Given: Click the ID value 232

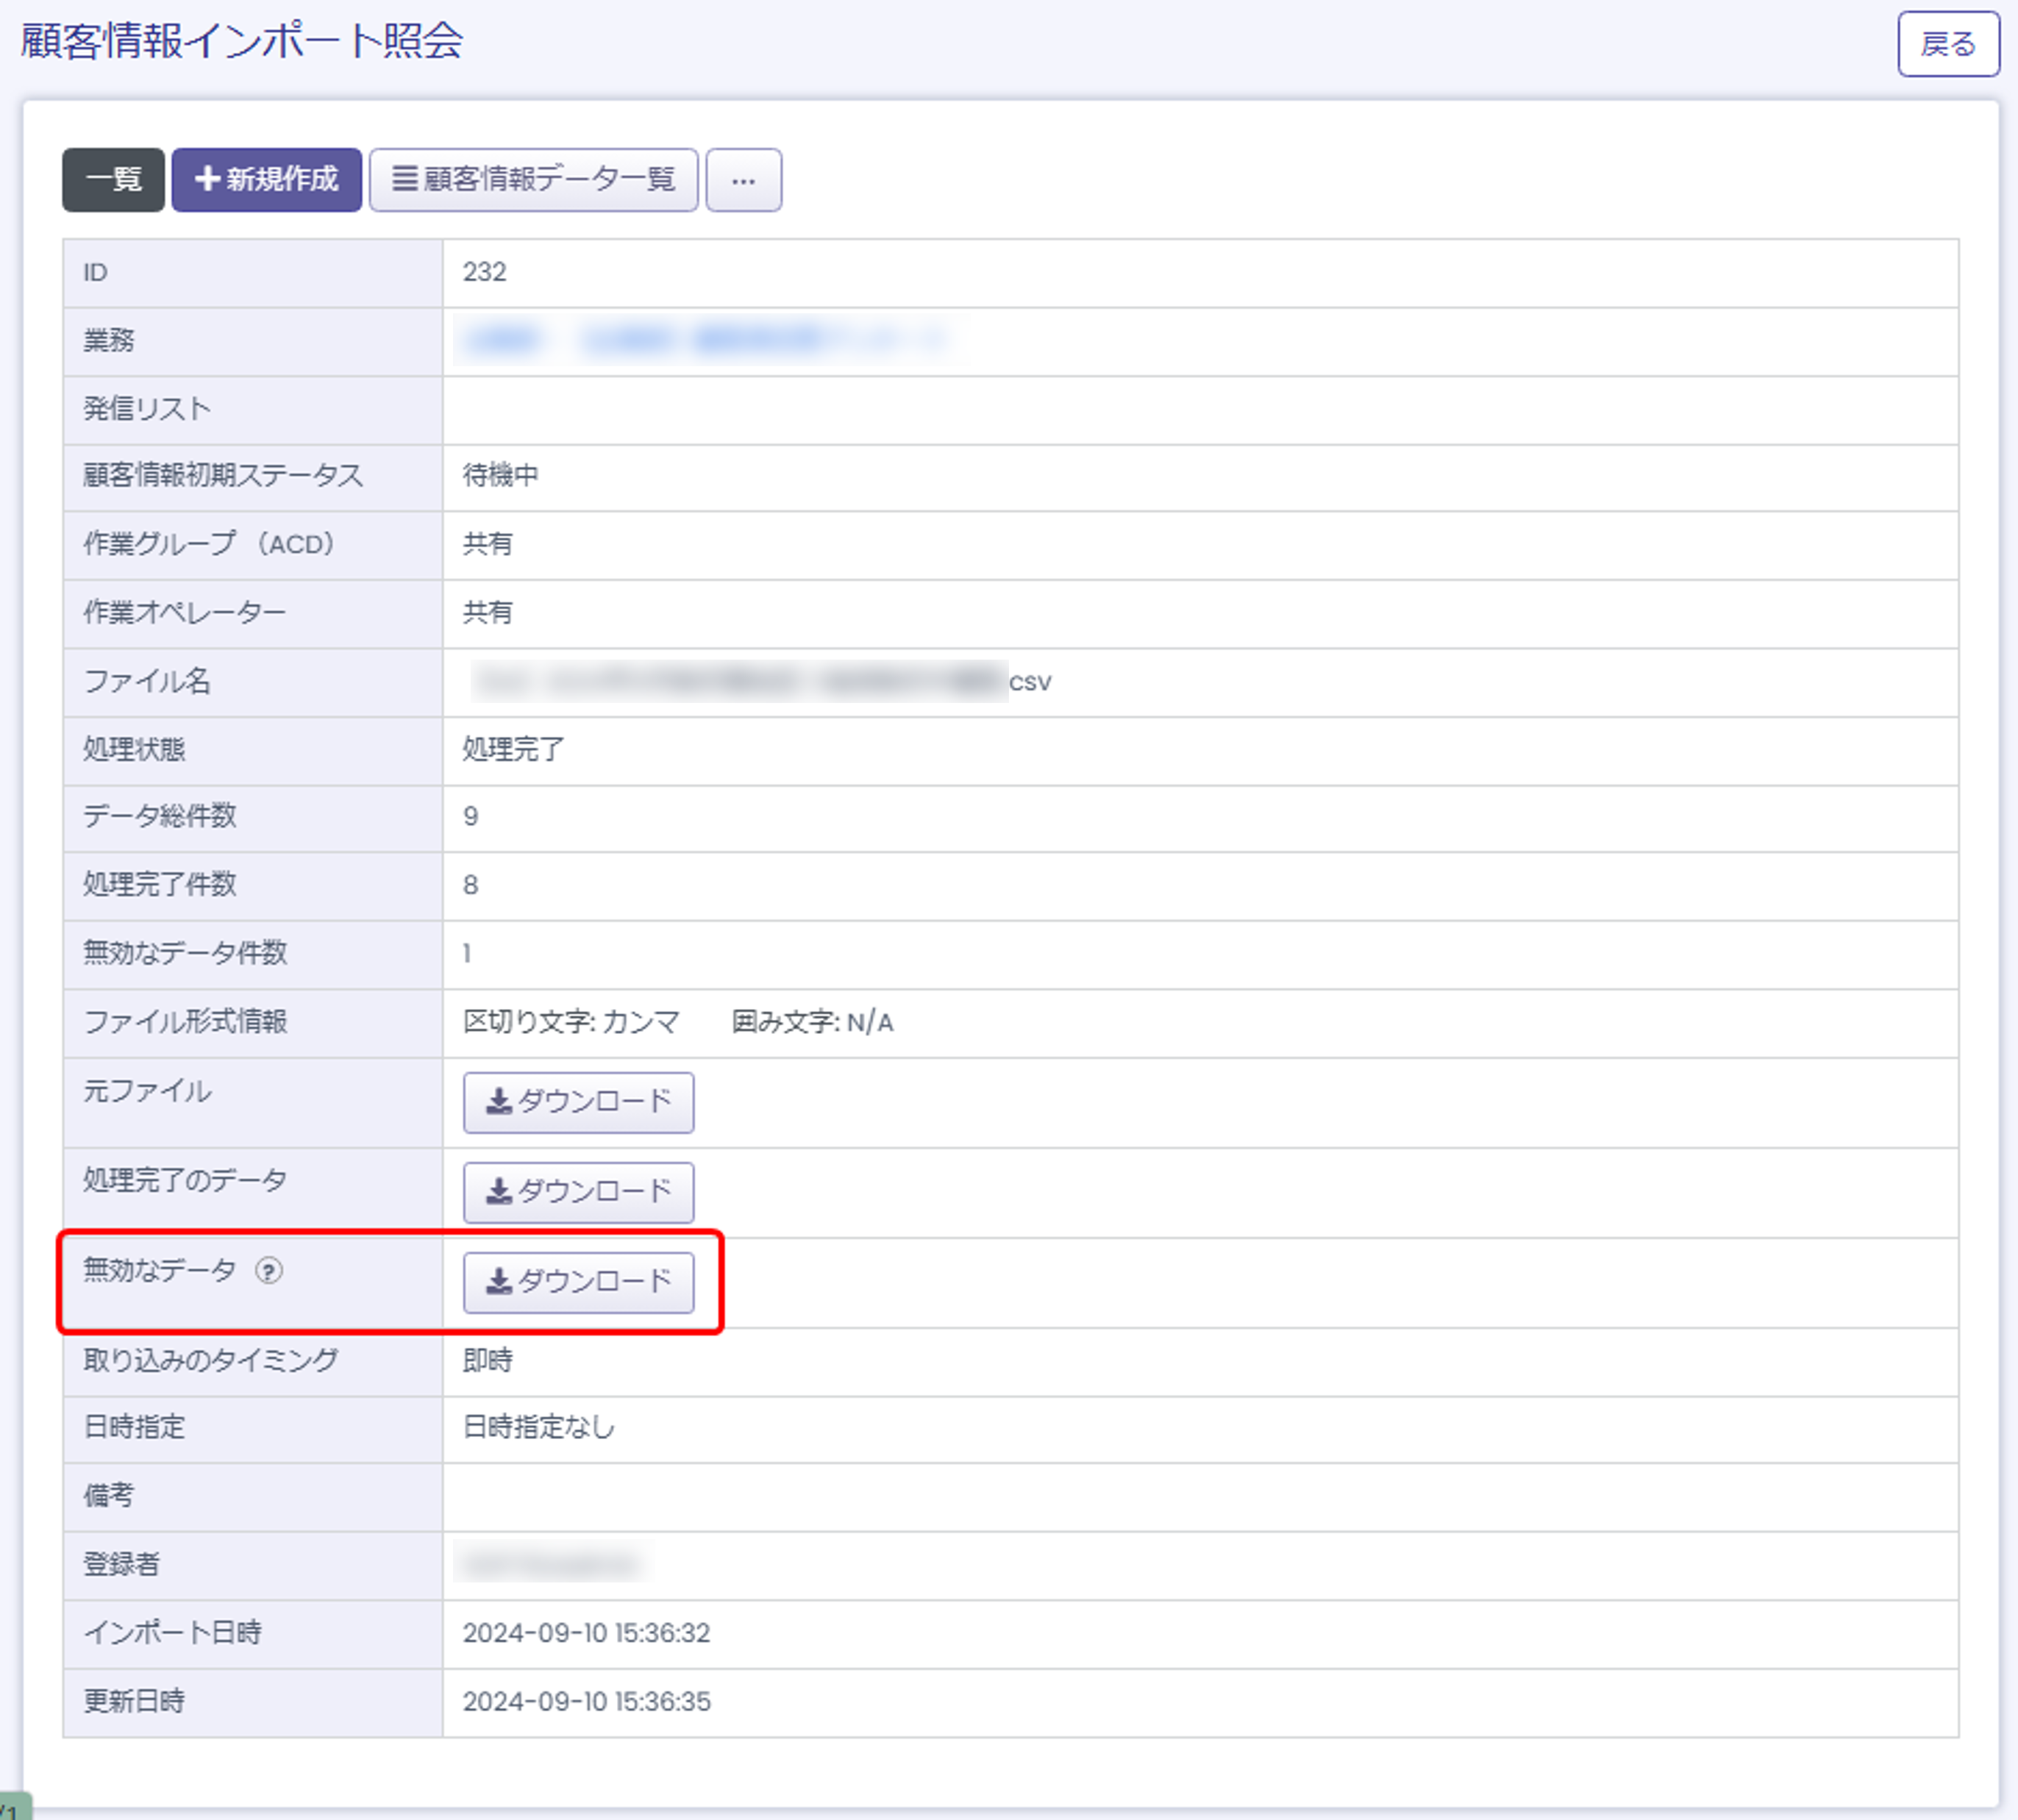Looking at the screenshot, I should tap(484, 272).
